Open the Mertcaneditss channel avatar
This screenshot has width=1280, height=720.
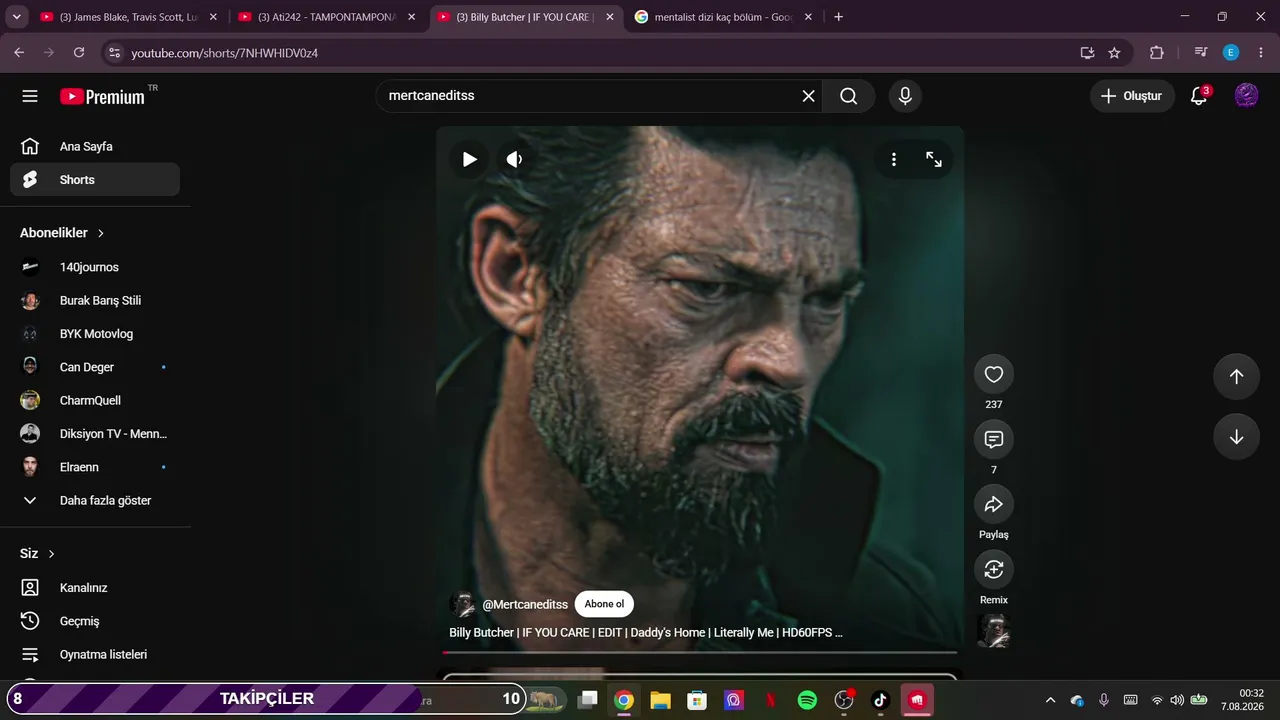coord(462,604)
